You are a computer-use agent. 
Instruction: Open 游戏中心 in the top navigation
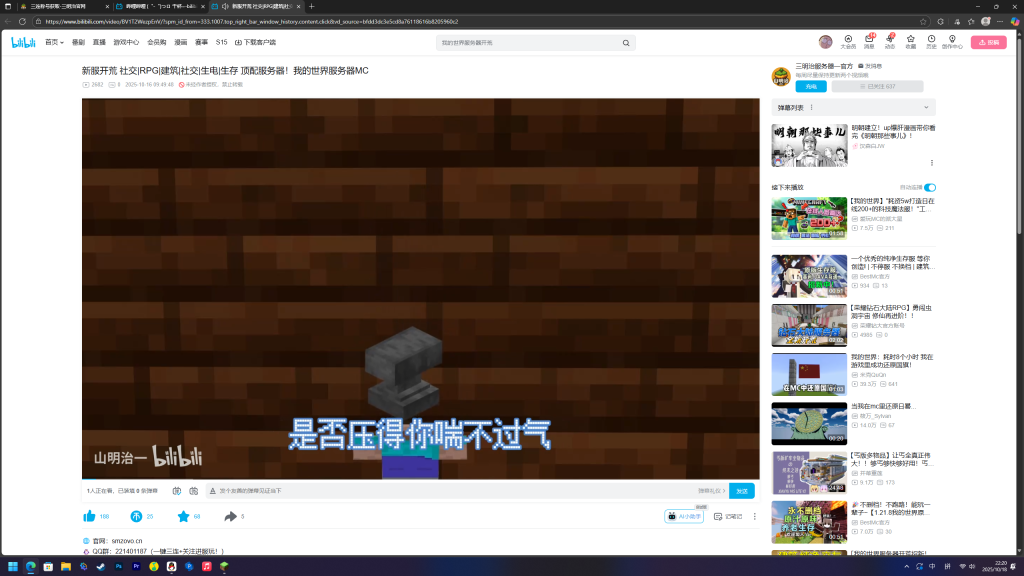pos(126,43)
